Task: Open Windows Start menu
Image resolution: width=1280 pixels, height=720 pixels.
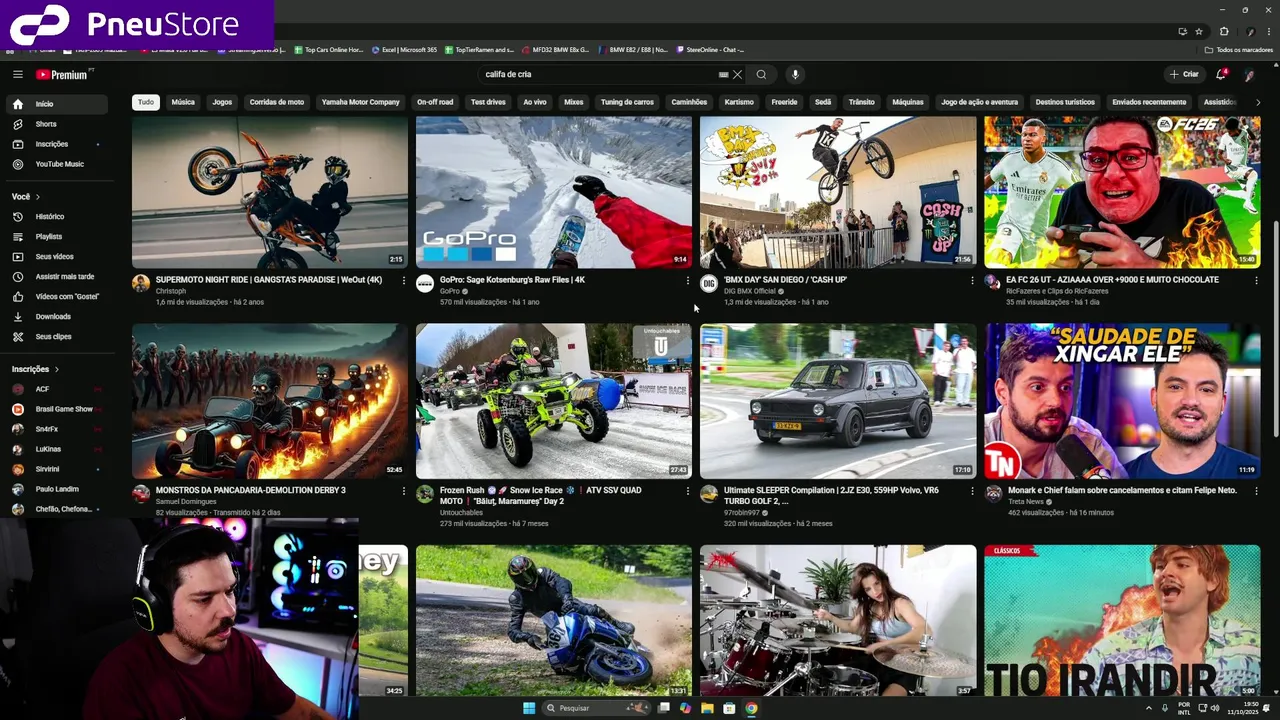Action: [529, 708]
